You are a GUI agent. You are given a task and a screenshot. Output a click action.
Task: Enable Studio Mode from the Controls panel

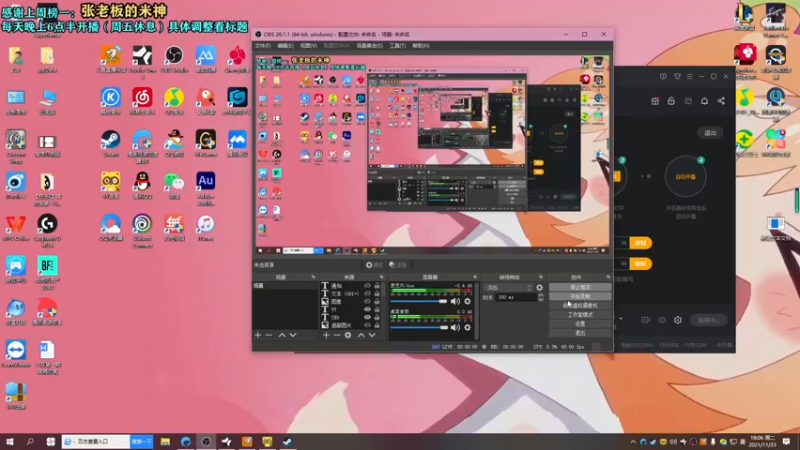tap(580, 315)
